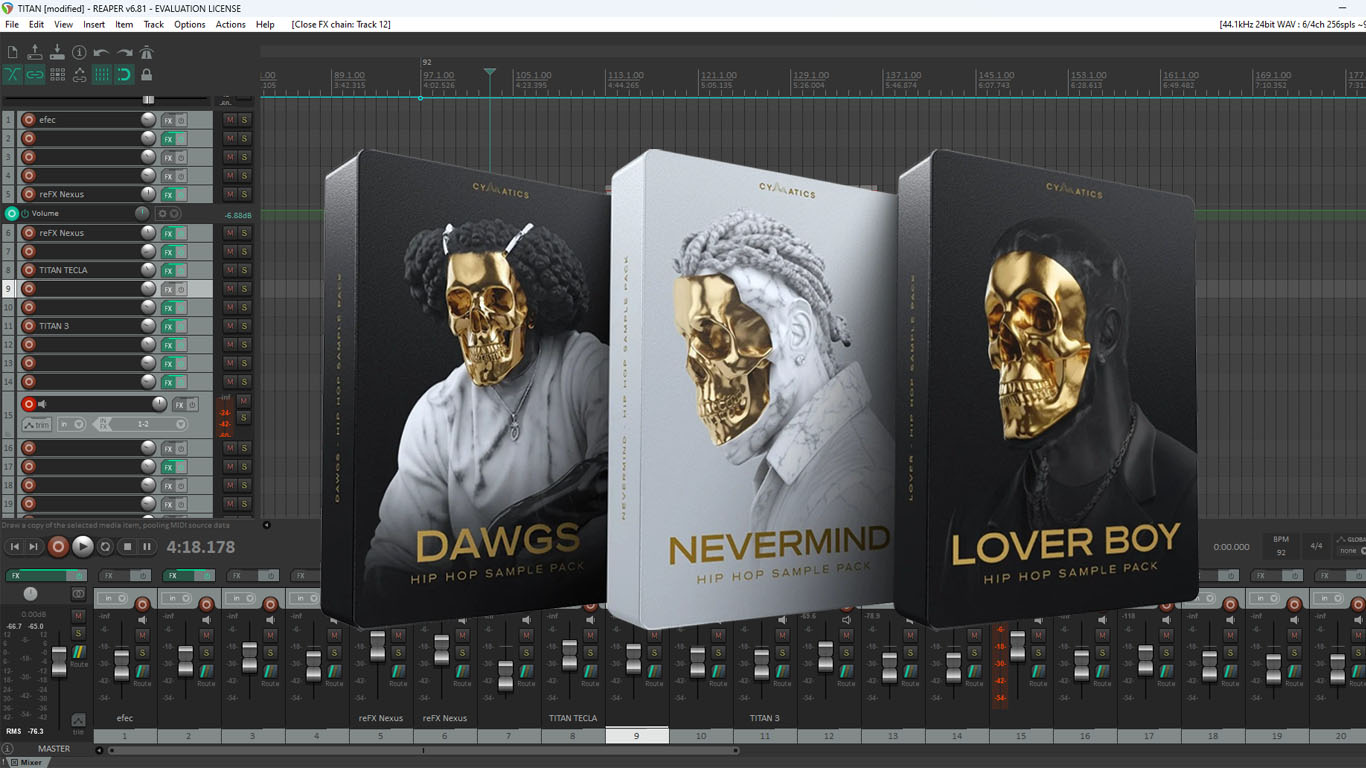Click the 4/4 time signature field
1366x768 pixels.
click(x=1316, y=546)
